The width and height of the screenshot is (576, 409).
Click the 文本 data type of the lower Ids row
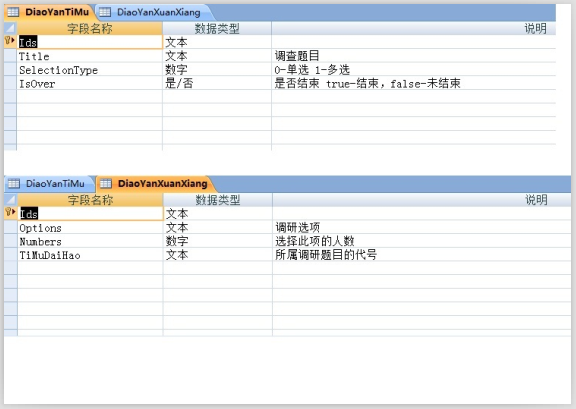click(217, 214)
